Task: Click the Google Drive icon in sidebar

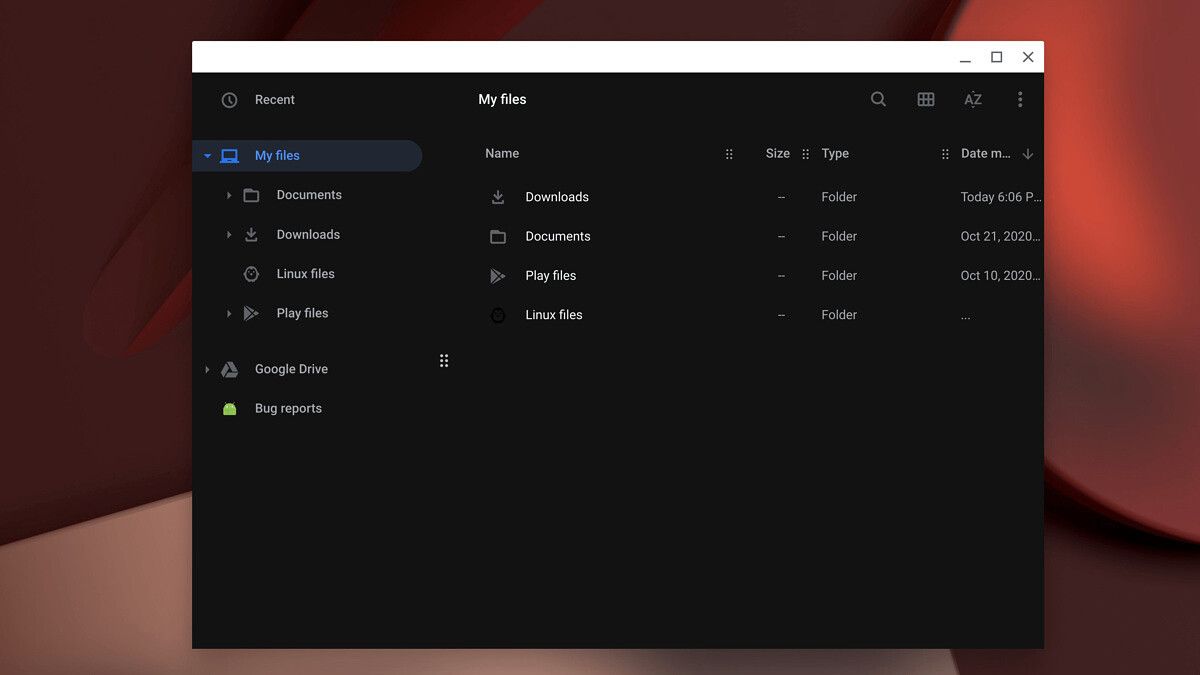Action: pos(229,368)
